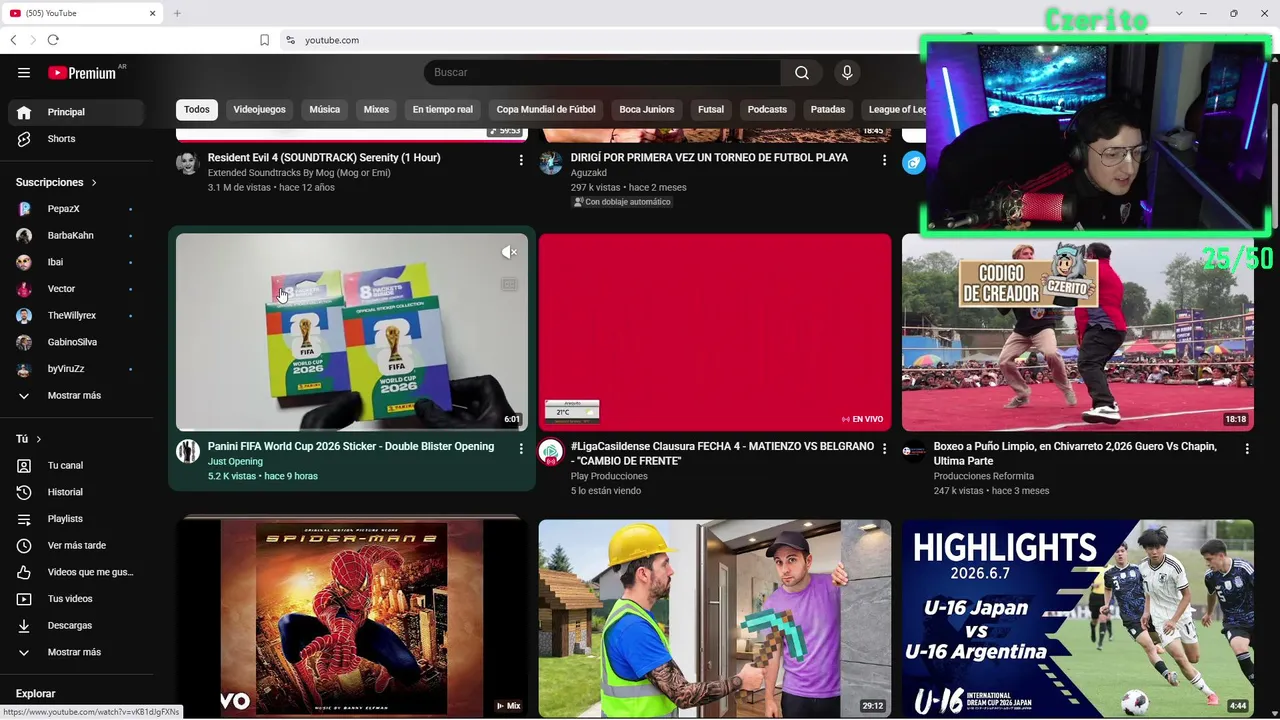Screen dimensions: 1280x720
Task: Toggle subtitles on the Panini preview
Action: pyautogui.click(x=509, y=285)
